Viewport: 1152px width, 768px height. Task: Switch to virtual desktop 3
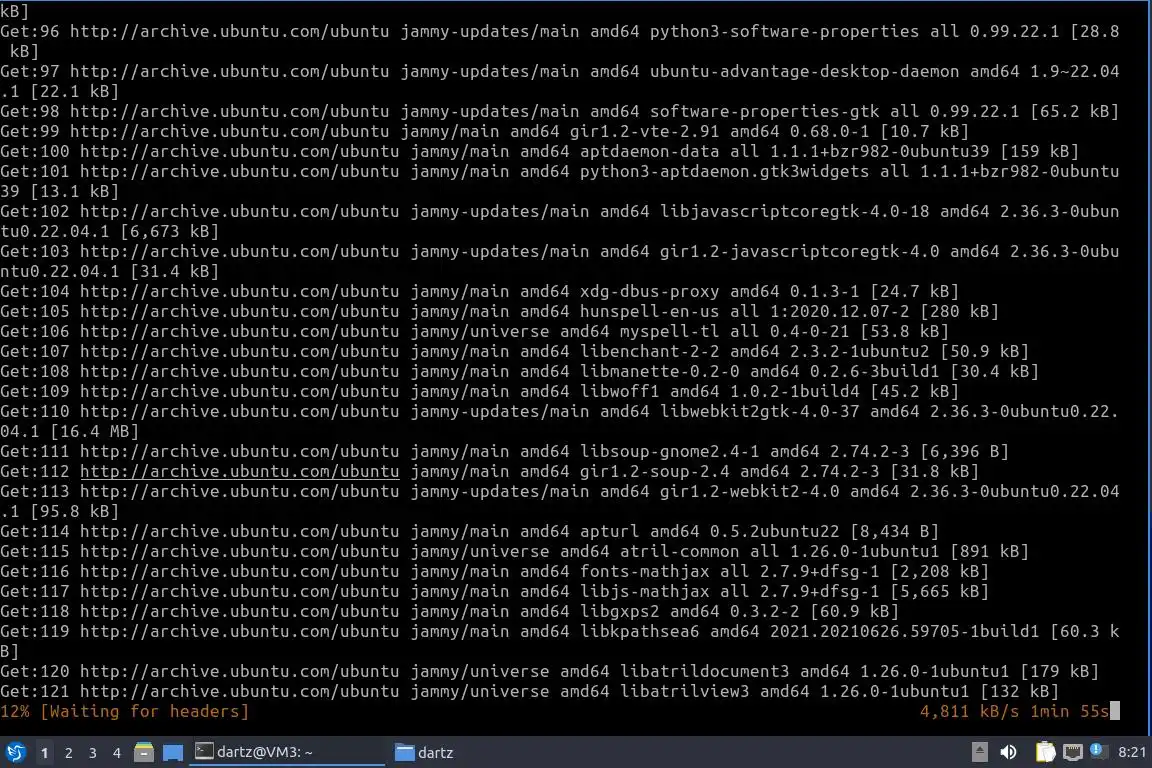(x=93, y=753)
